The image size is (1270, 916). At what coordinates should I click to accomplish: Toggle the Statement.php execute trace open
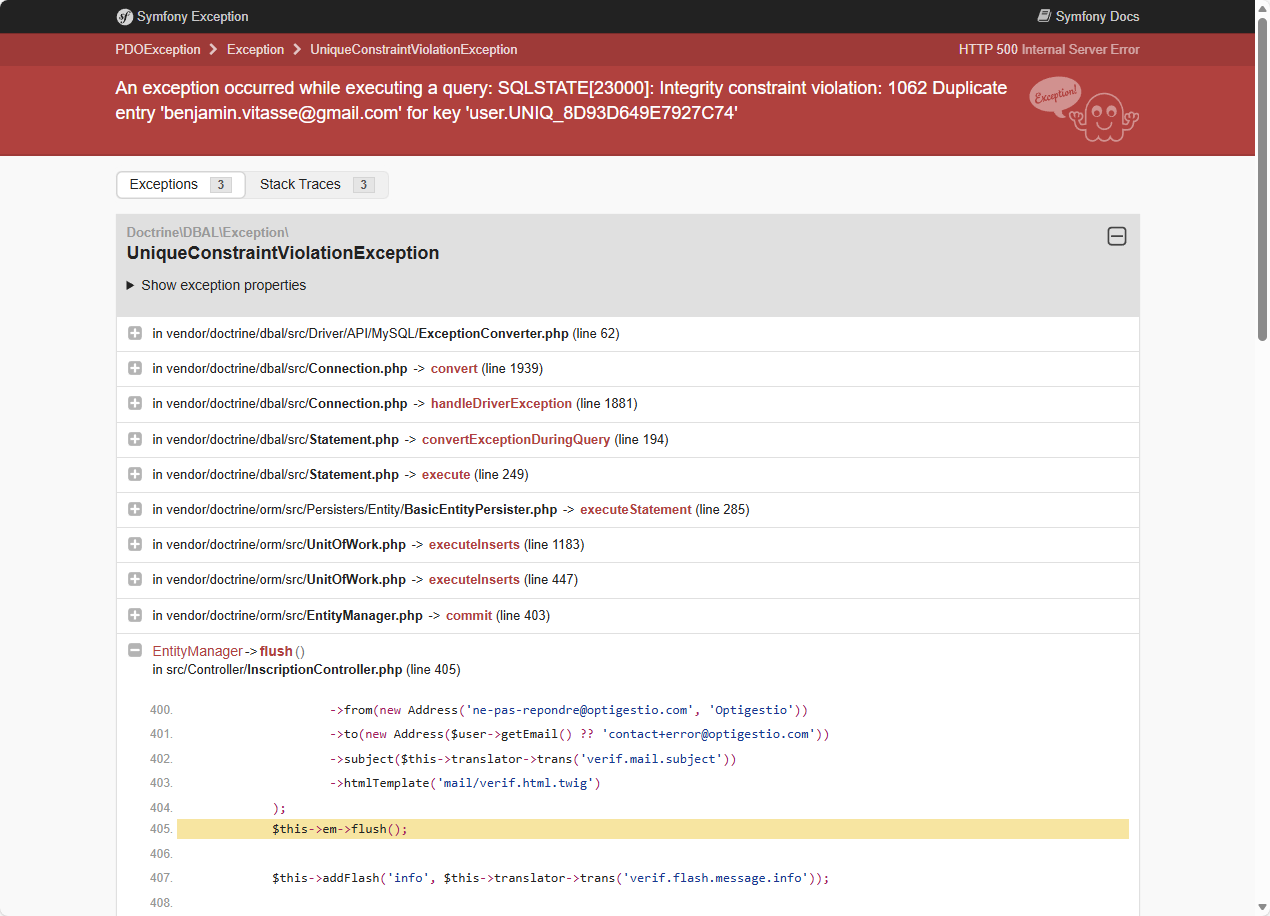[x=135, y=474]
